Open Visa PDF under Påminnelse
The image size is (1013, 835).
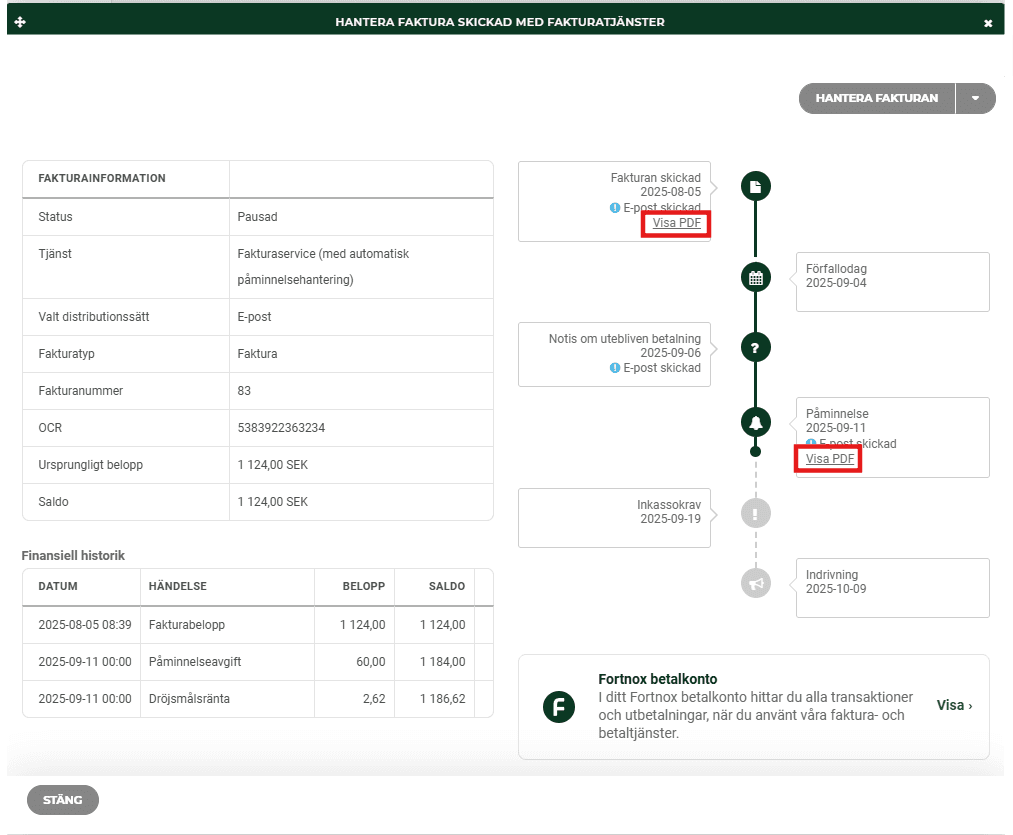(830, 459)
